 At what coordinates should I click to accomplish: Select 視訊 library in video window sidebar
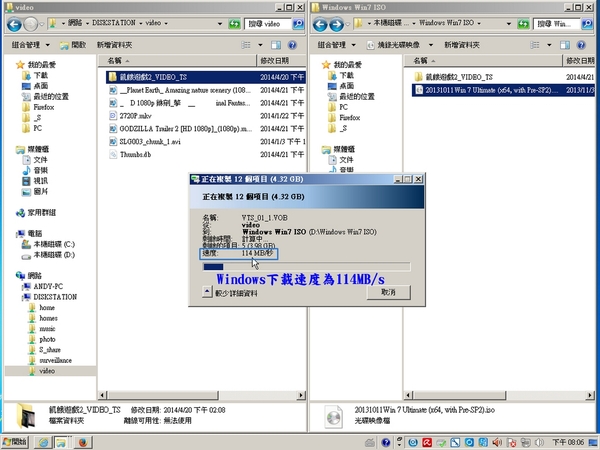click(x=35, y=181)
